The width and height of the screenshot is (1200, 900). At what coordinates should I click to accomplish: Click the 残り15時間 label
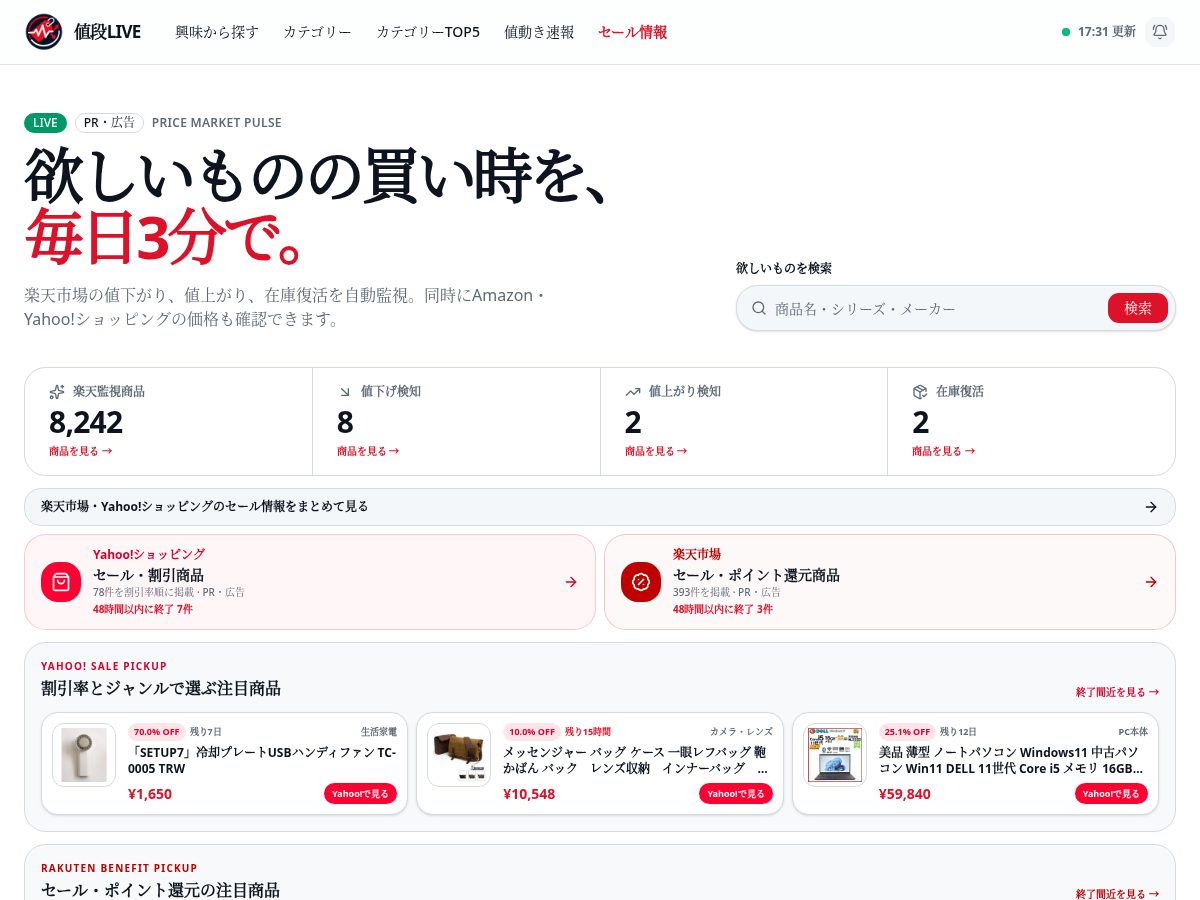coord(588,731)
